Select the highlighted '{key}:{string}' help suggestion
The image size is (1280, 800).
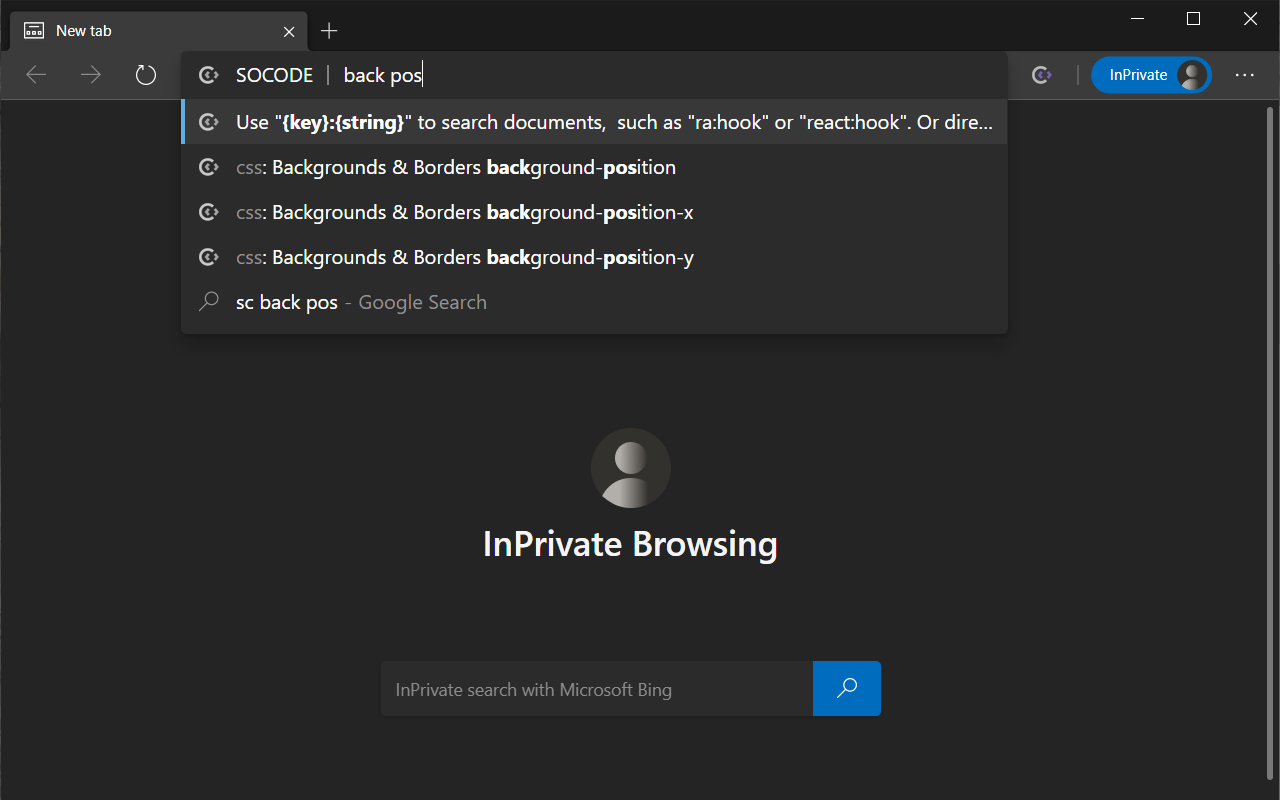tap(594, 121)
